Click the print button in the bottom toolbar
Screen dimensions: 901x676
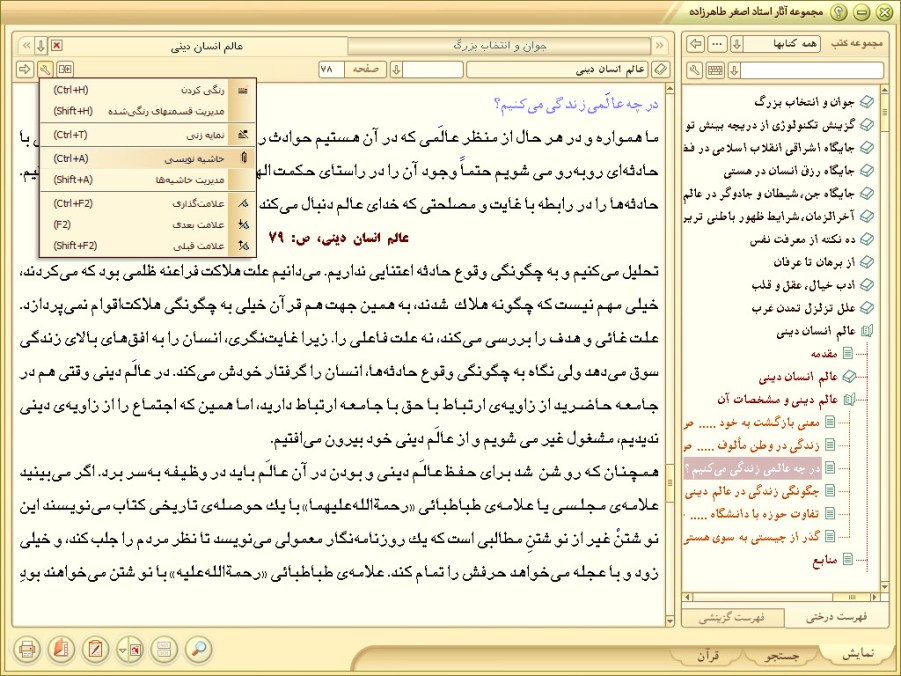(x=26, y=649)
